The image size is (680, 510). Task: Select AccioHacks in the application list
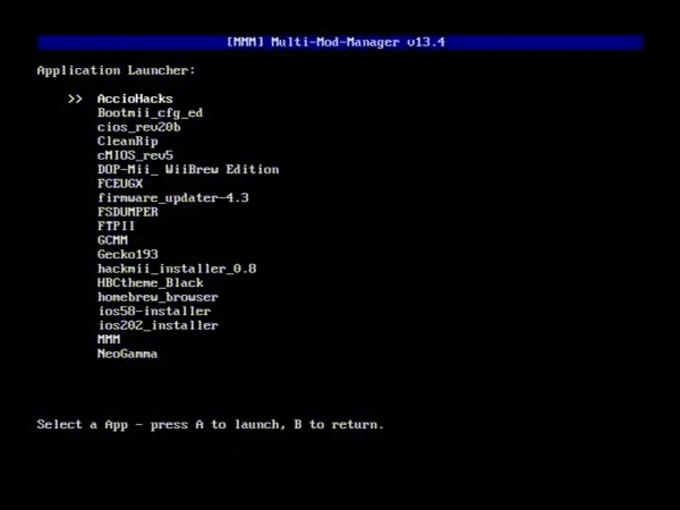(135, 99)
